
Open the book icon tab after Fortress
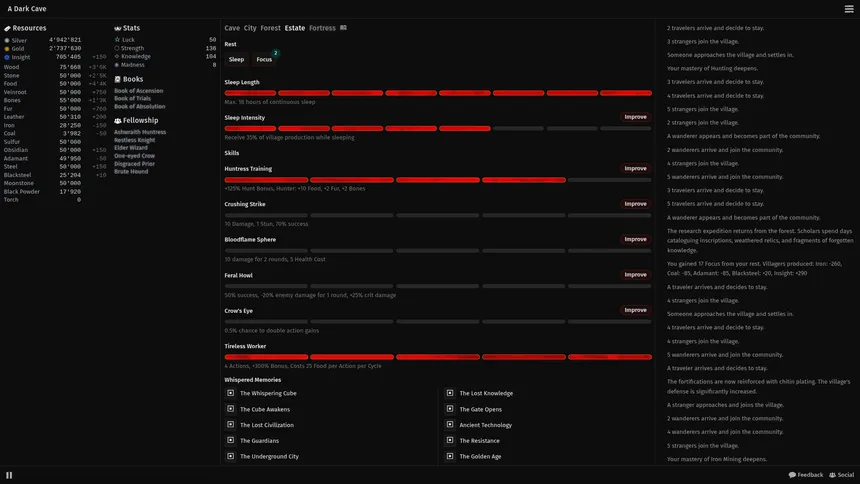click(x=343, y=27)
